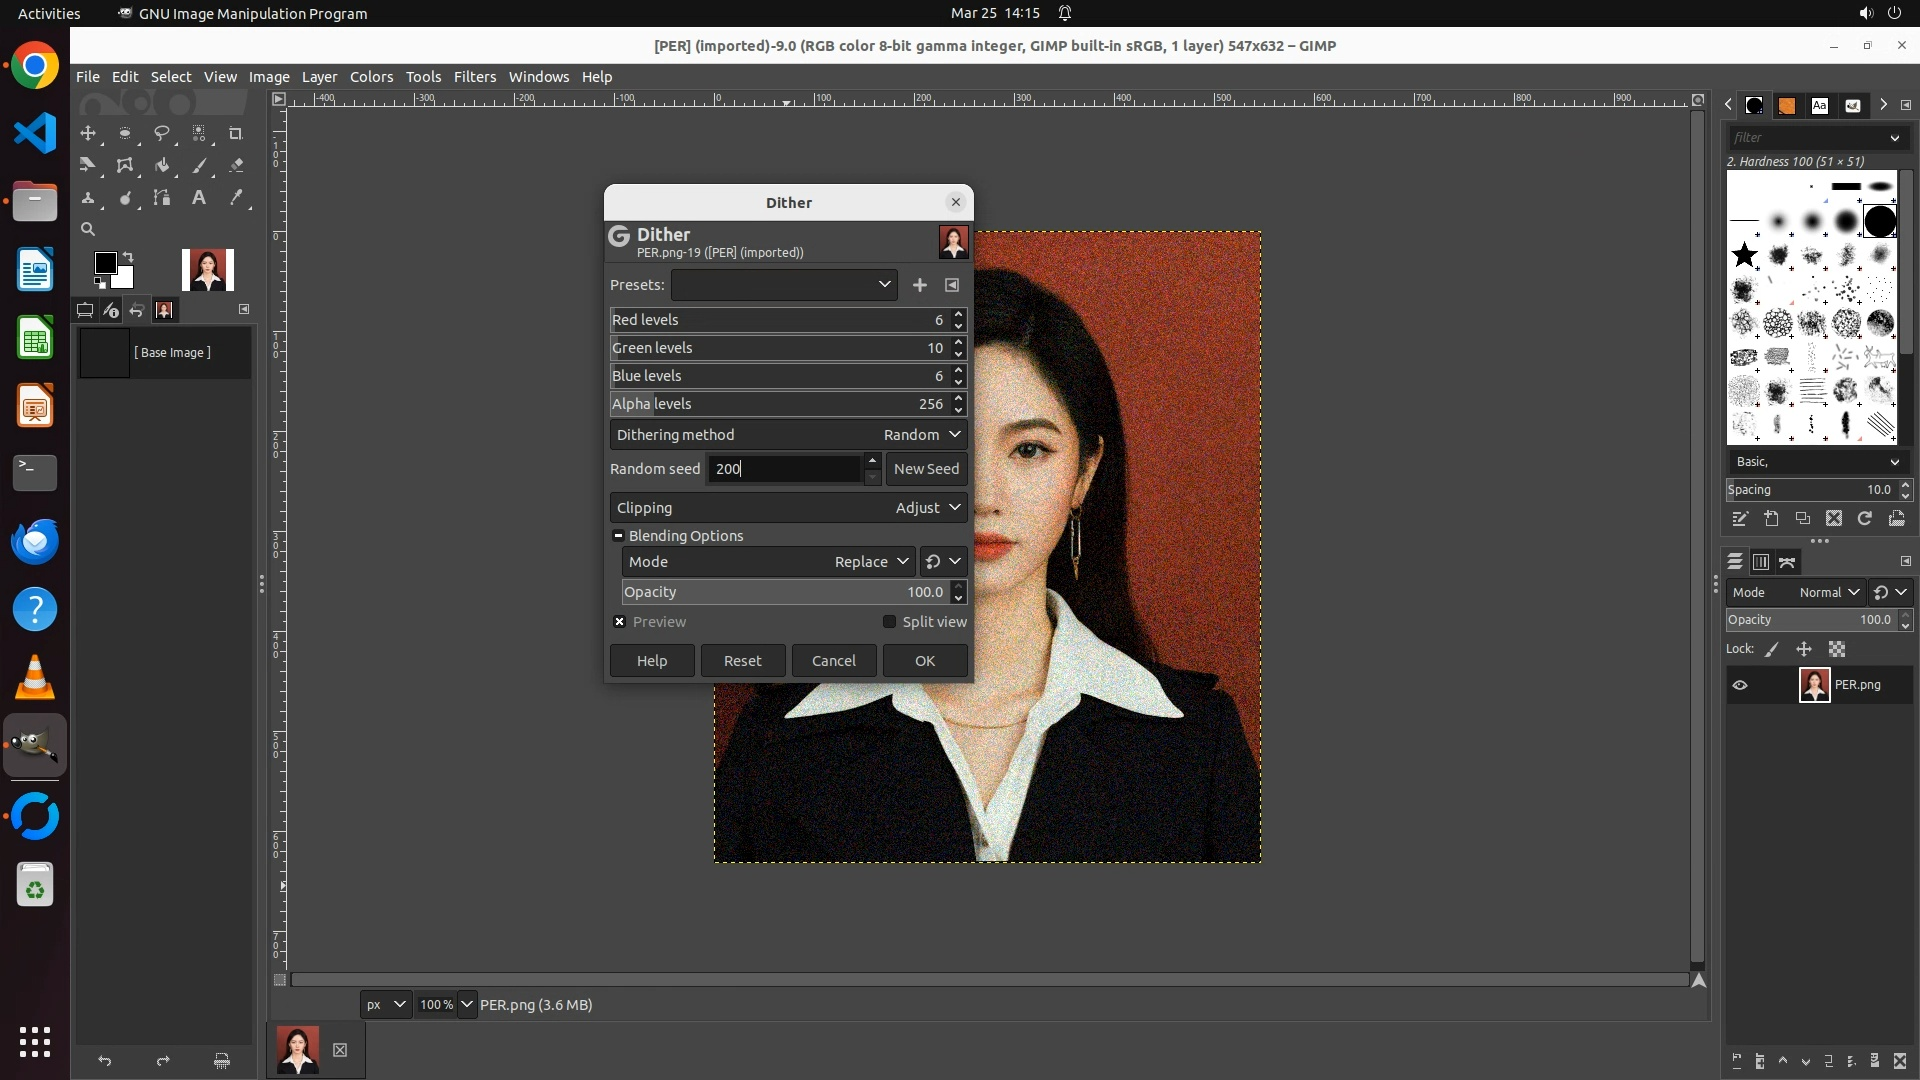1920x1080 pixels.
Task: Enable the Split view checkbox
Action: [x=889, y=622]
